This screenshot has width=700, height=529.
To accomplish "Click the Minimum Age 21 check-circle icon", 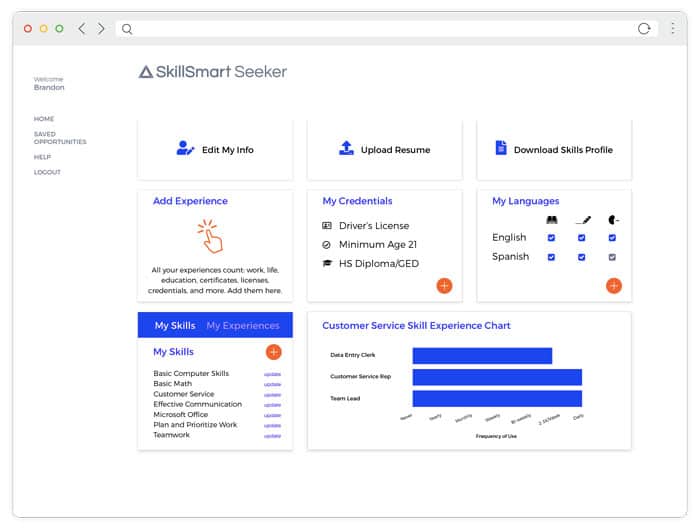I will click(x=326, y=245).
